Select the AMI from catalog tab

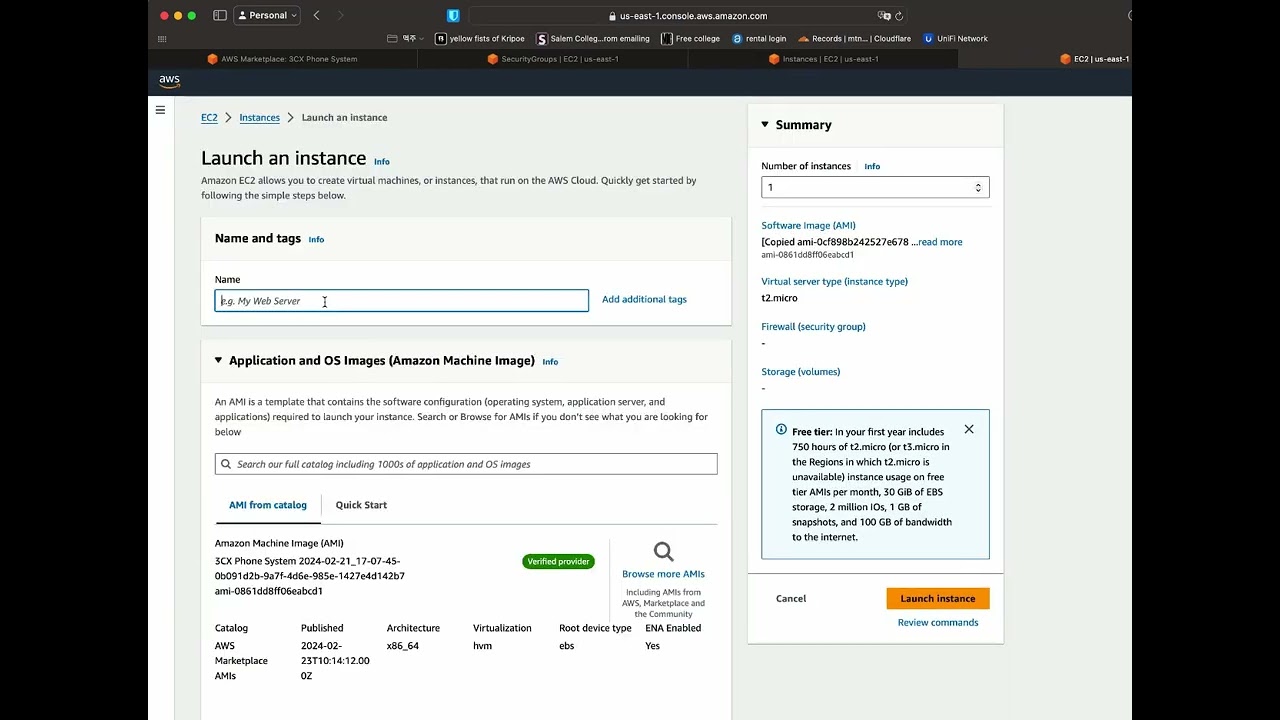pos(268,505)
